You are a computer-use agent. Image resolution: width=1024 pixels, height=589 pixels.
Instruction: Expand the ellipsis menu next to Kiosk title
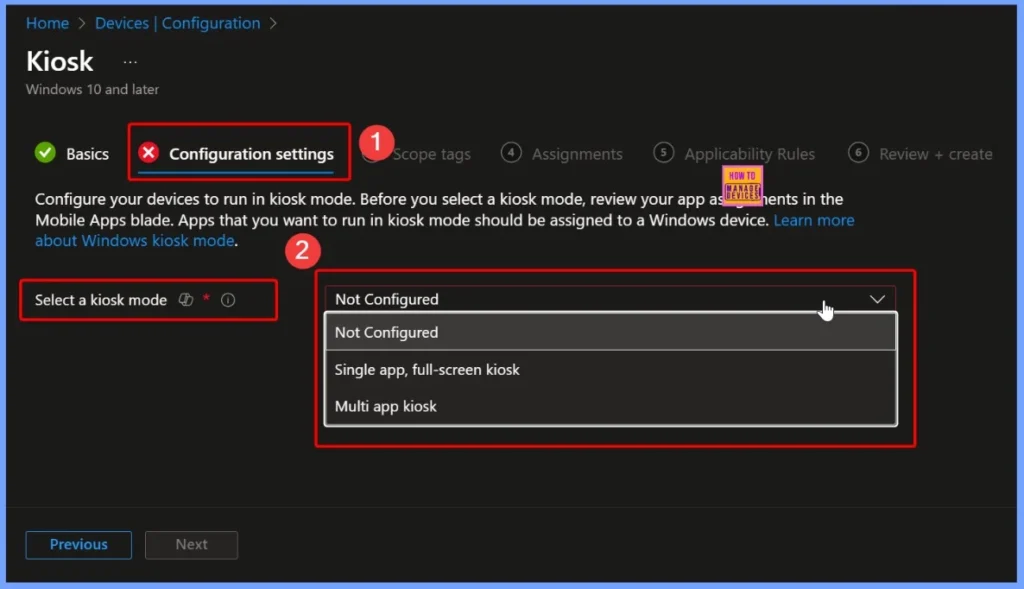(129, 62)
